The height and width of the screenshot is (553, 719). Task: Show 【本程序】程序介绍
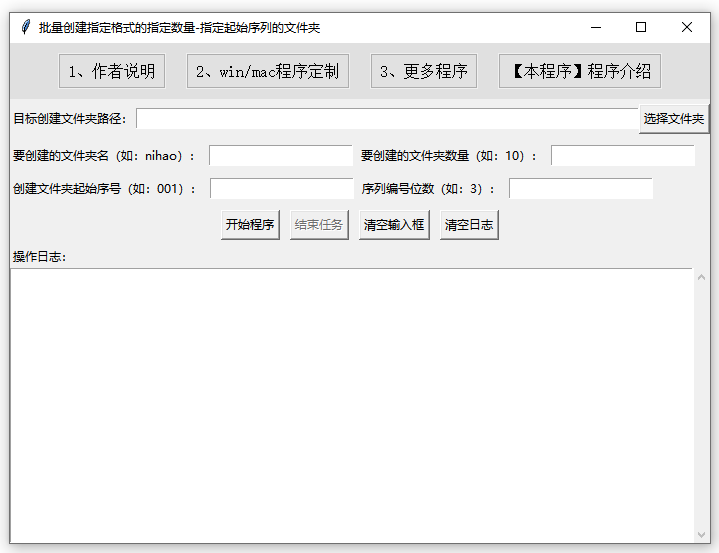(x=580, y=71)
